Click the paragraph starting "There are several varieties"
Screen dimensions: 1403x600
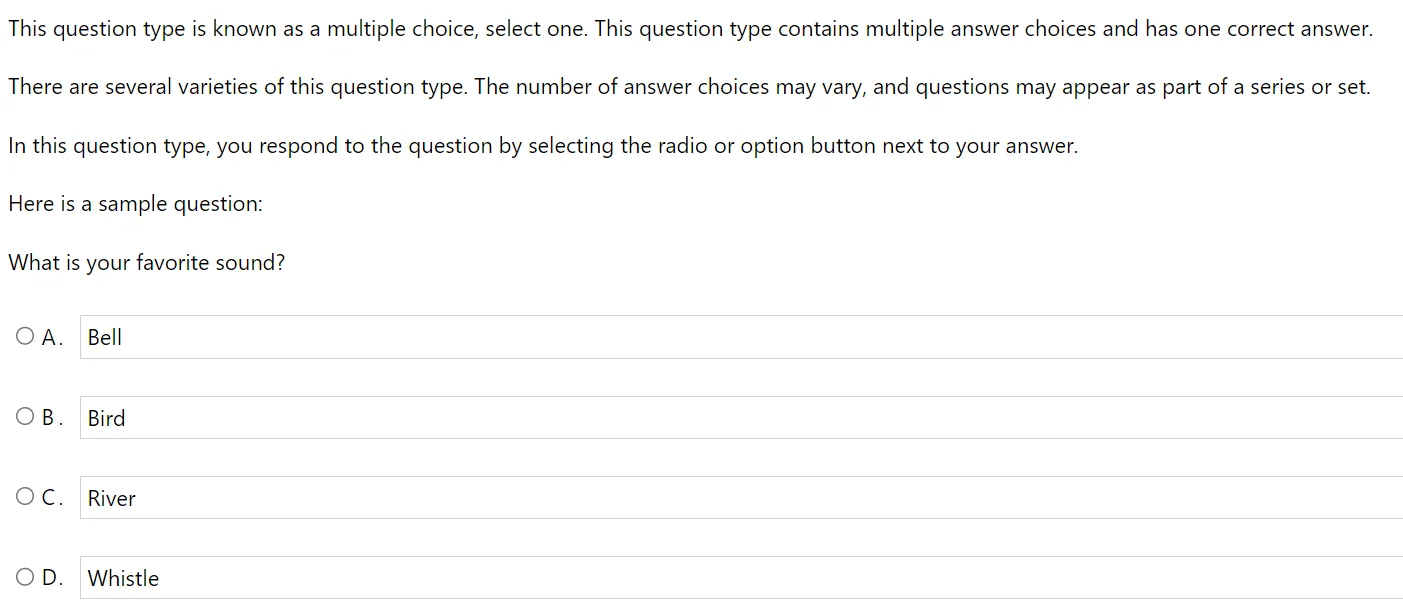coord(688,87)
